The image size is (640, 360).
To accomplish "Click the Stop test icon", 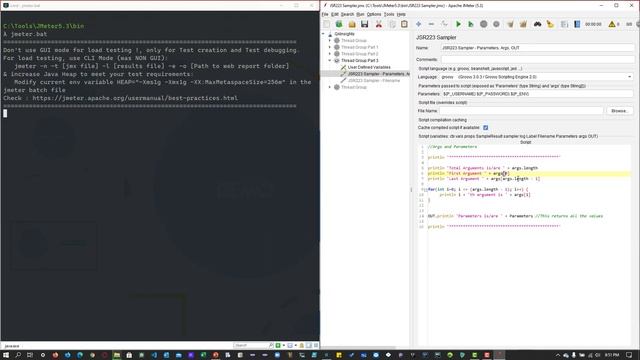I will (484, 24).
